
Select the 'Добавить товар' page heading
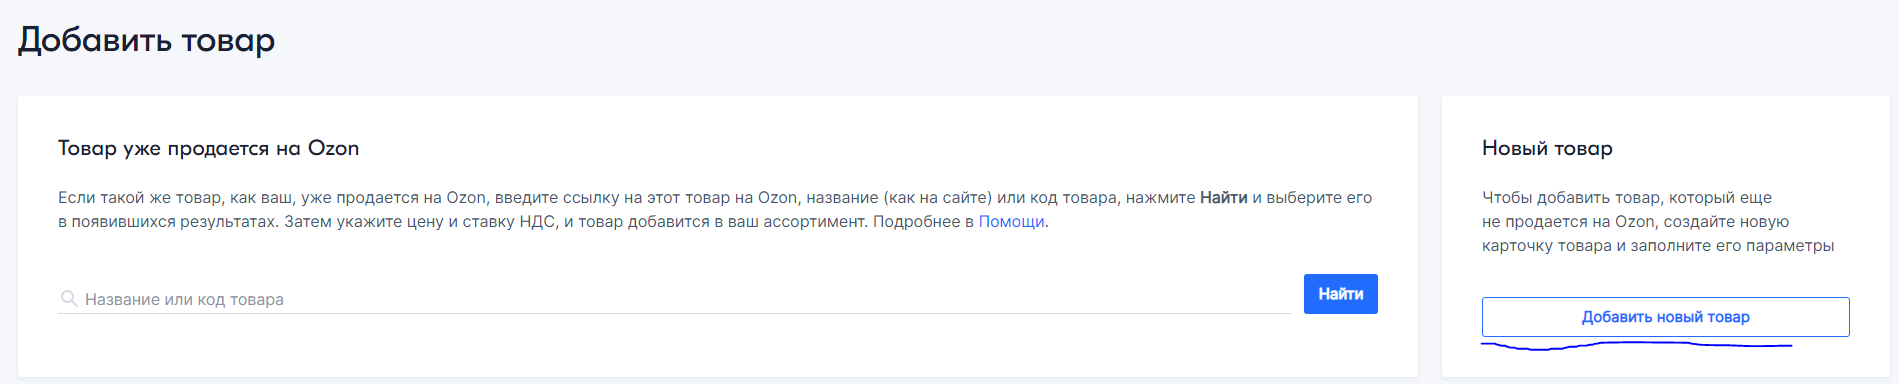[146, 40]
